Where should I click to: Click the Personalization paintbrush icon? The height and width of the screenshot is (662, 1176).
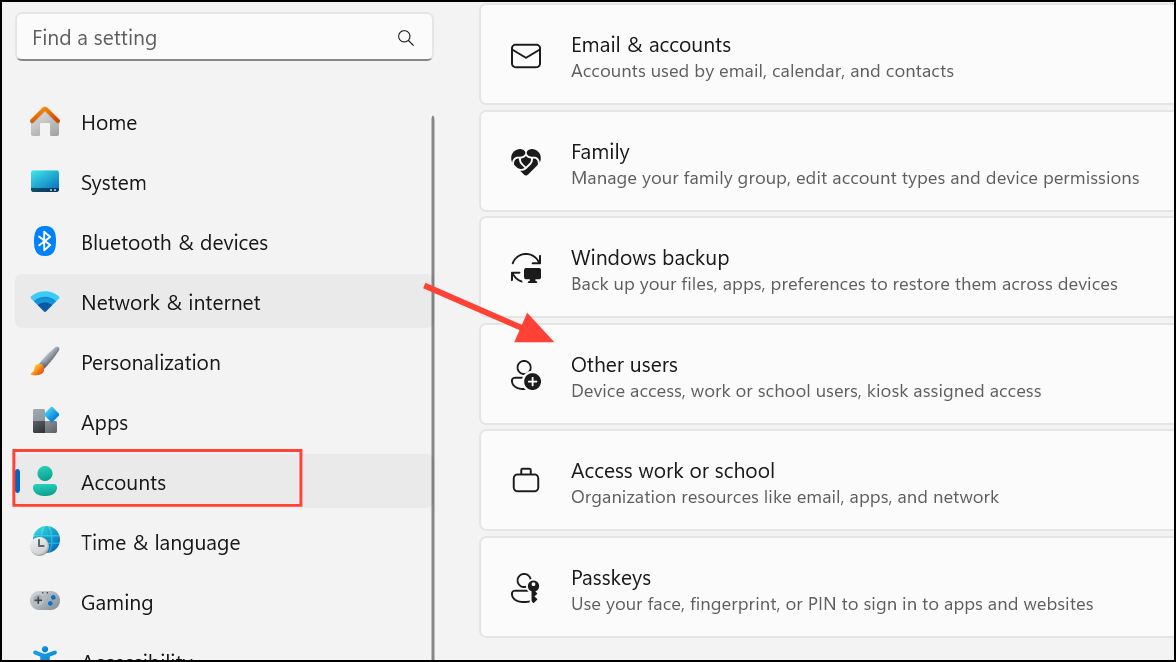[45, 361]
